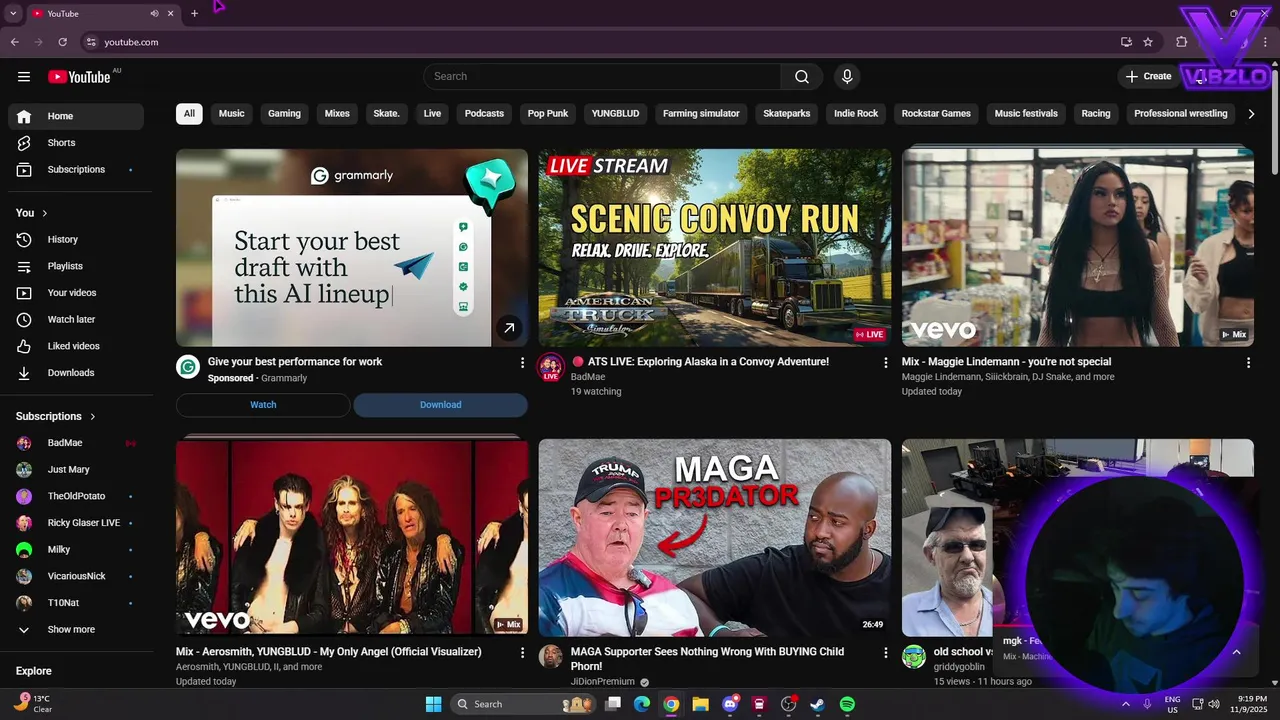Open Chrome three-dot menu
The height and width of the screenshot is (720, 1280).
(x=1264, y=42)
